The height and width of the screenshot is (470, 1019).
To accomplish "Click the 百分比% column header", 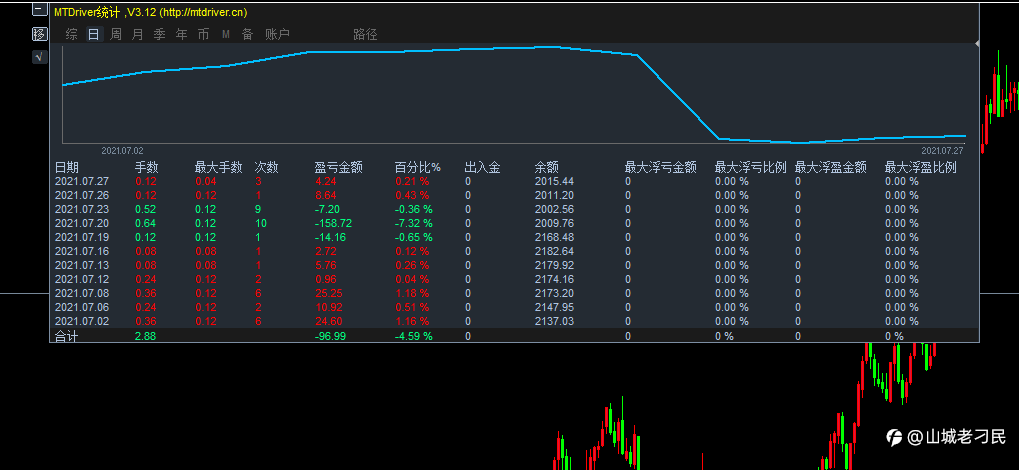I will [x=418, y=168].
